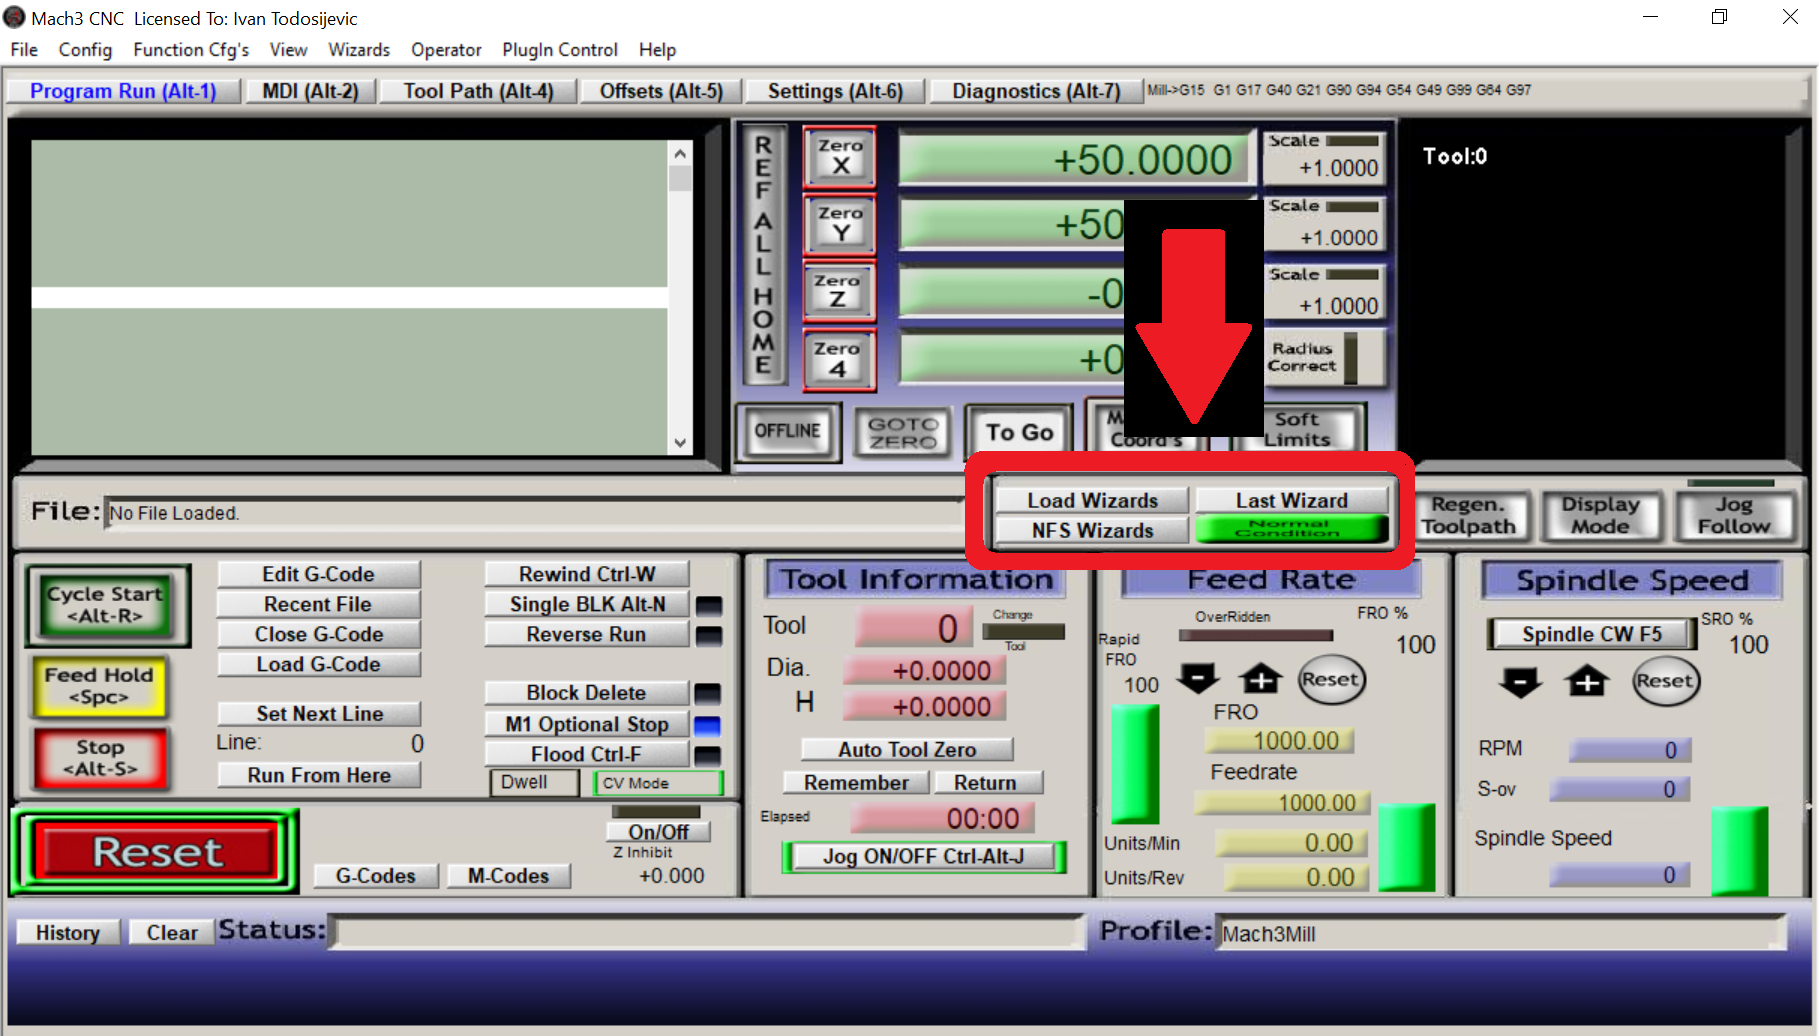Click the To Go button
The width and height of the screenshot is (1819, 1036).
click(1019, 432)
